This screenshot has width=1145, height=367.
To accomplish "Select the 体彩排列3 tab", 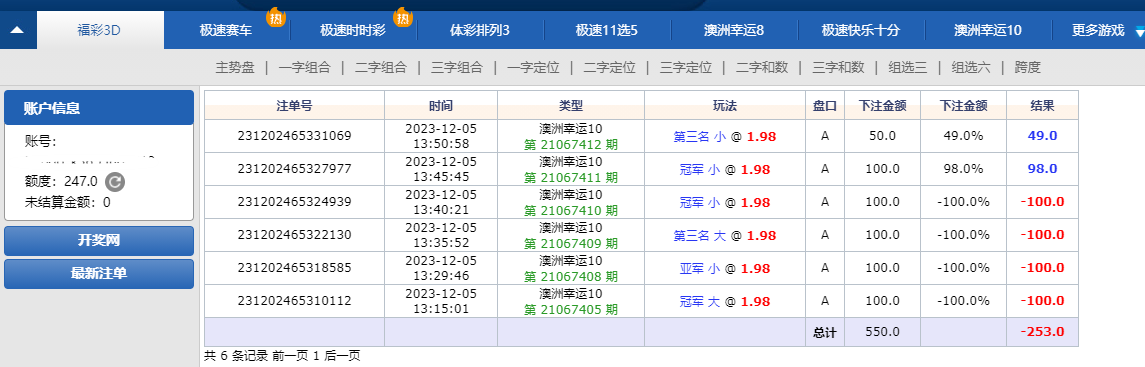I will (480, 31).
